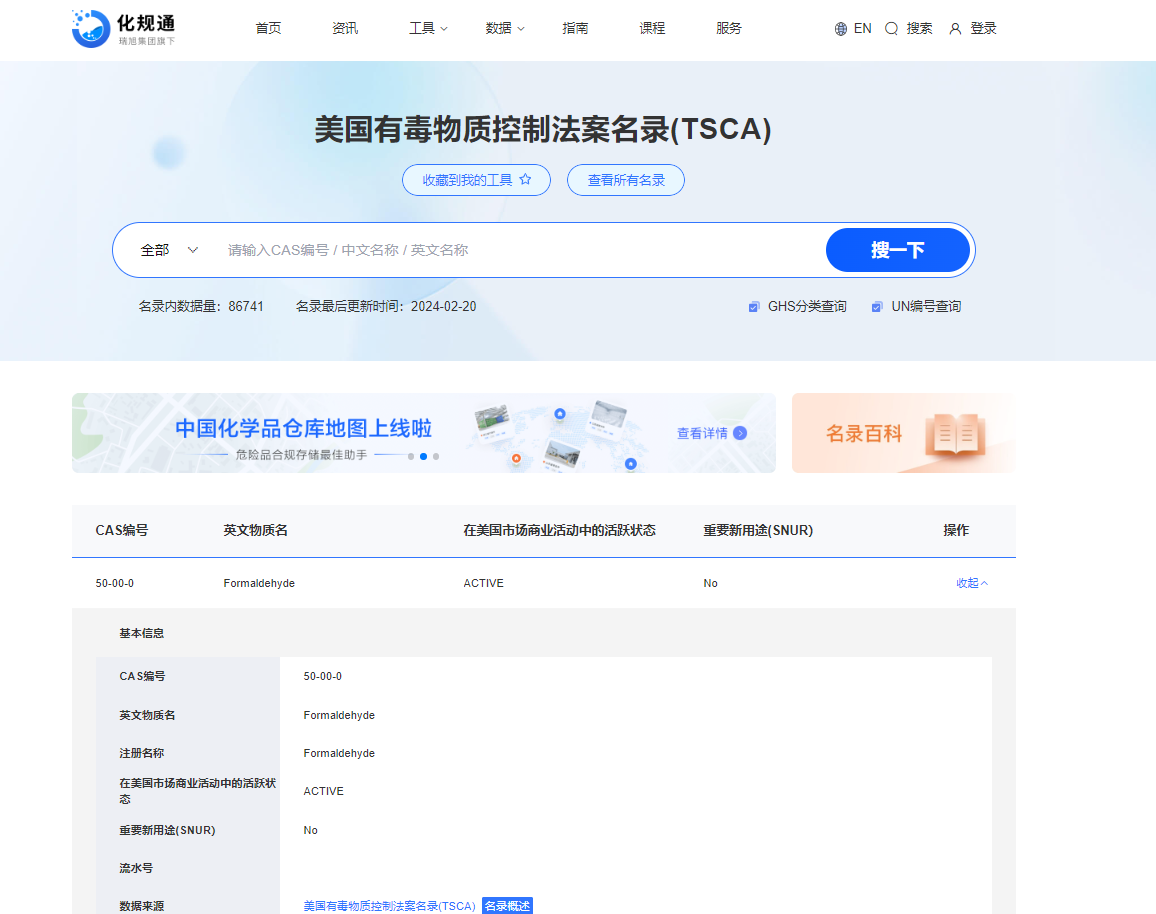Select 首页 in the navigation menu
Image resolution: width=1156 pixels, height=914 pixels.
pos(267,28)
